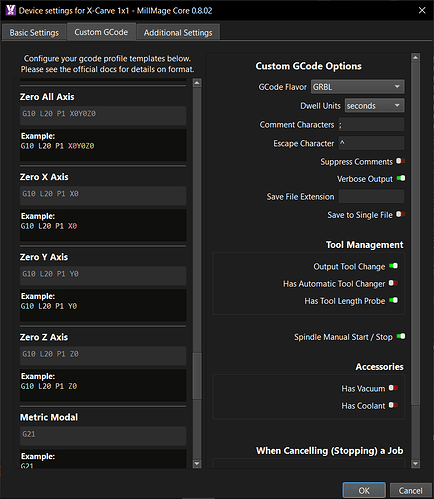Open the GCode Flavor dropdown
The image size is (434, 499).
pos(358,87)
